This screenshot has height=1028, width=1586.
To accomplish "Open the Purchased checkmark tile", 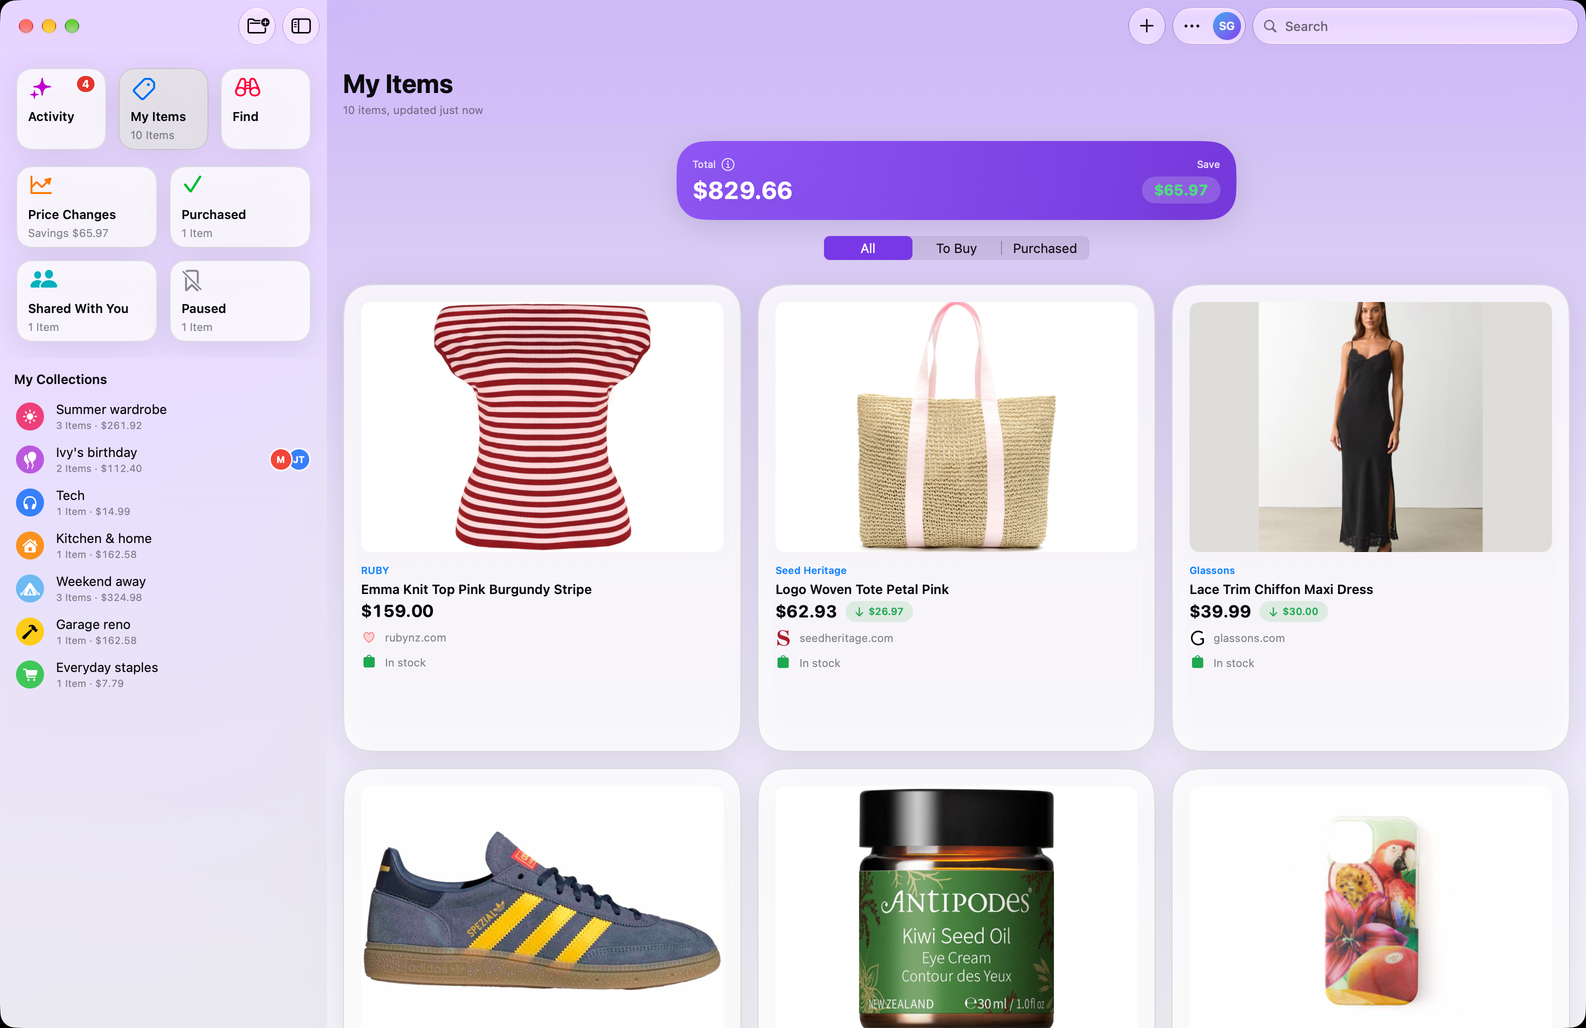I will (240, 207).
